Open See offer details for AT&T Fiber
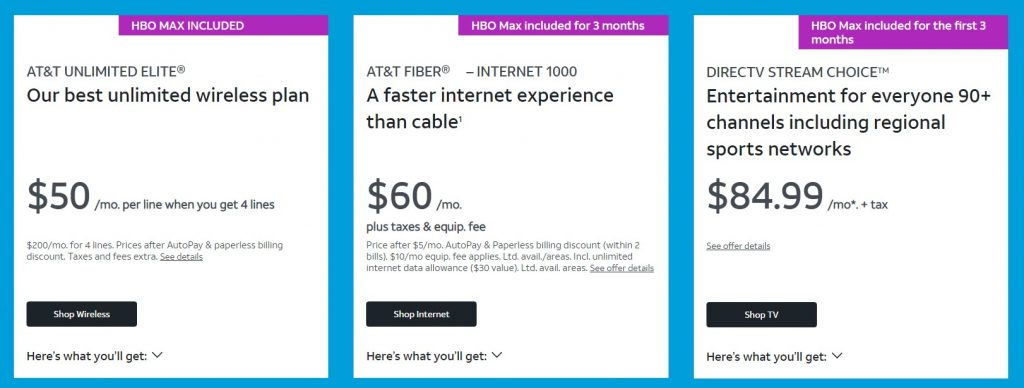Image resolution: width=1024 pixels, height=388 pixels. (622, 268)
